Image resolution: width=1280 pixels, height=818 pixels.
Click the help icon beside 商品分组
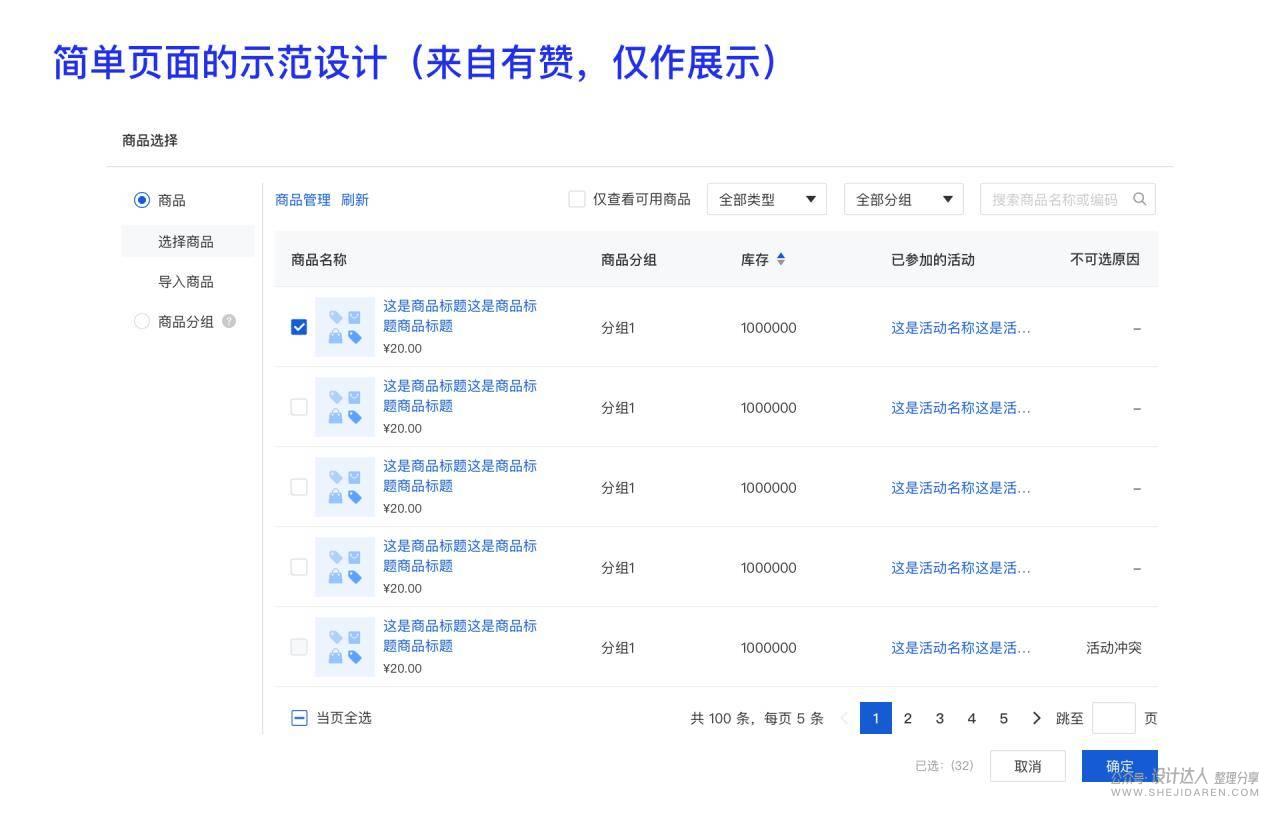click(x=229, y=321)
